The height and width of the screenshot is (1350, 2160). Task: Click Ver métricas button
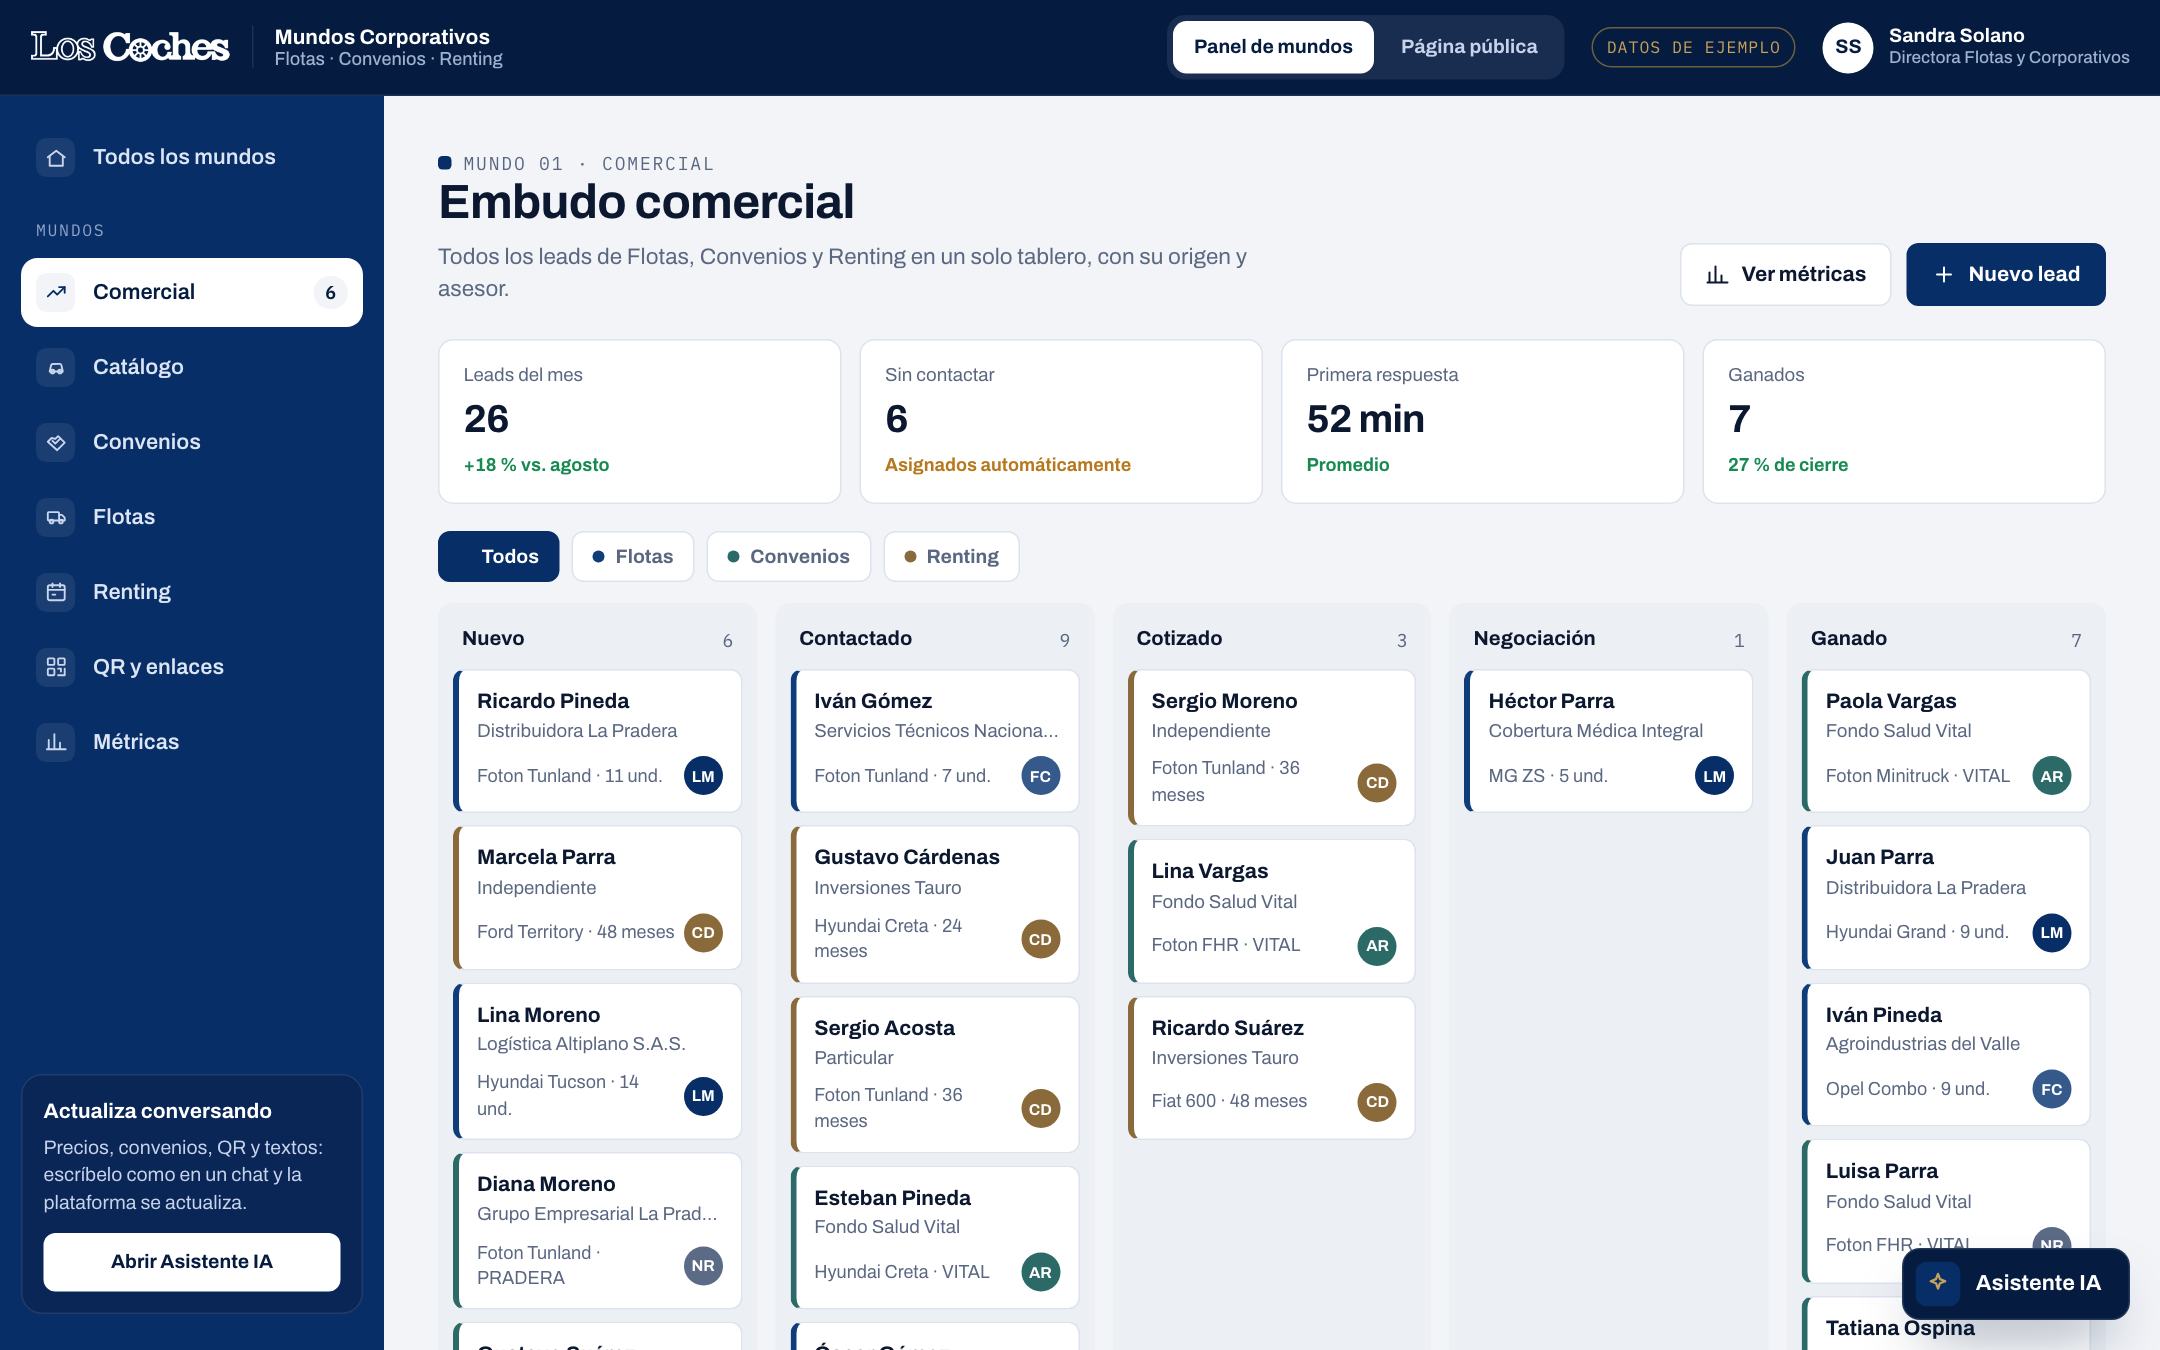1785,275
